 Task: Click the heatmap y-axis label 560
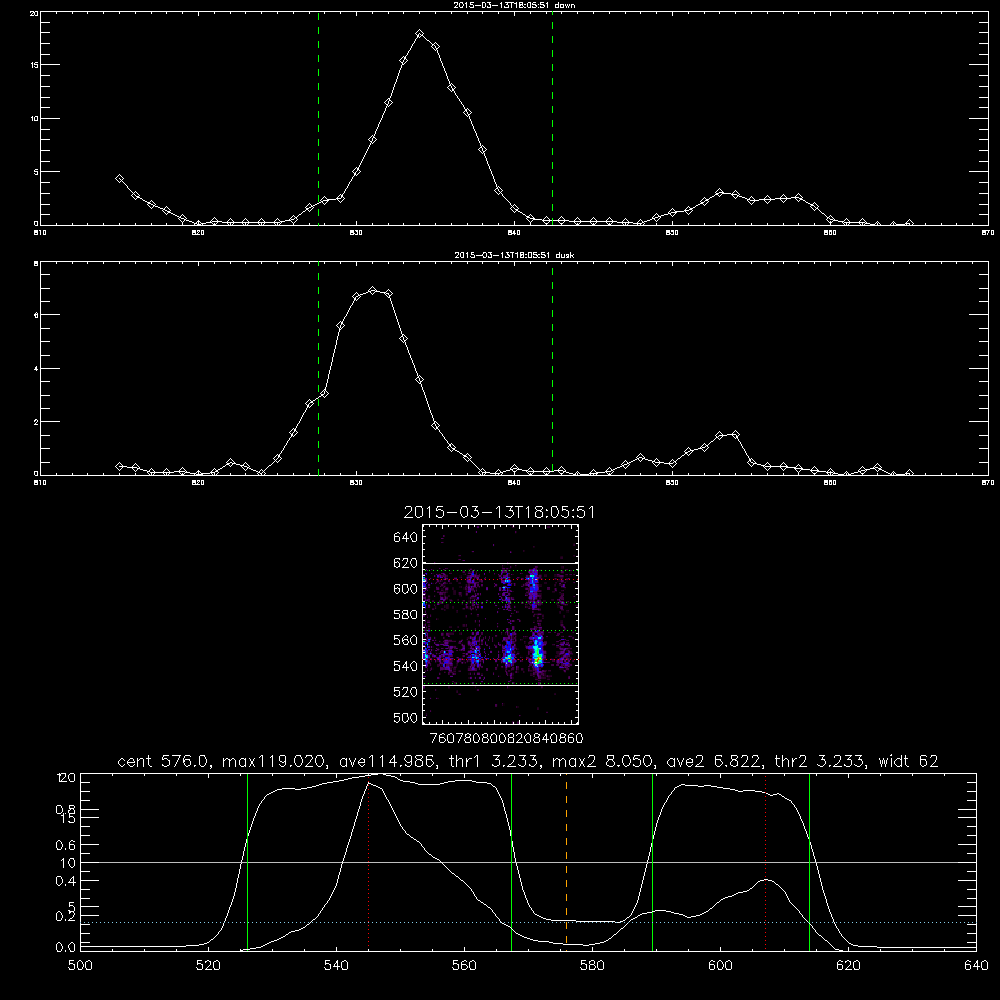(406, 640)
